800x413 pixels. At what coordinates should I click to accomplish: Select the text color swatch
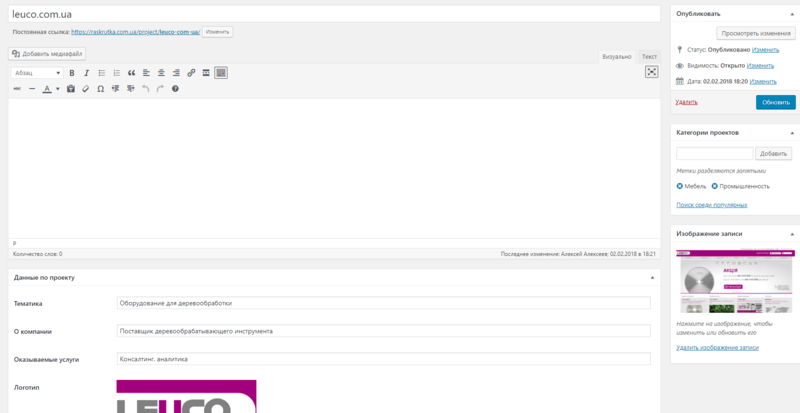point(47,89)
